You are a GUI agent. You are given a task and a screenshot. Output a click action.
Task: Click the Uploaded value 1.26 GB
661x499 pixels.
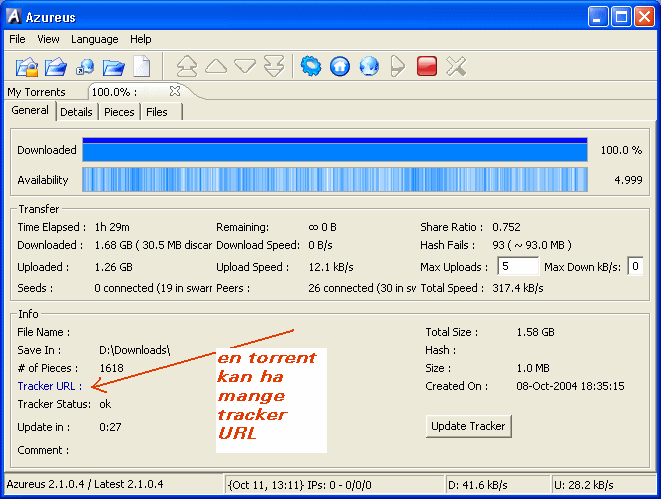pos(113,267)
